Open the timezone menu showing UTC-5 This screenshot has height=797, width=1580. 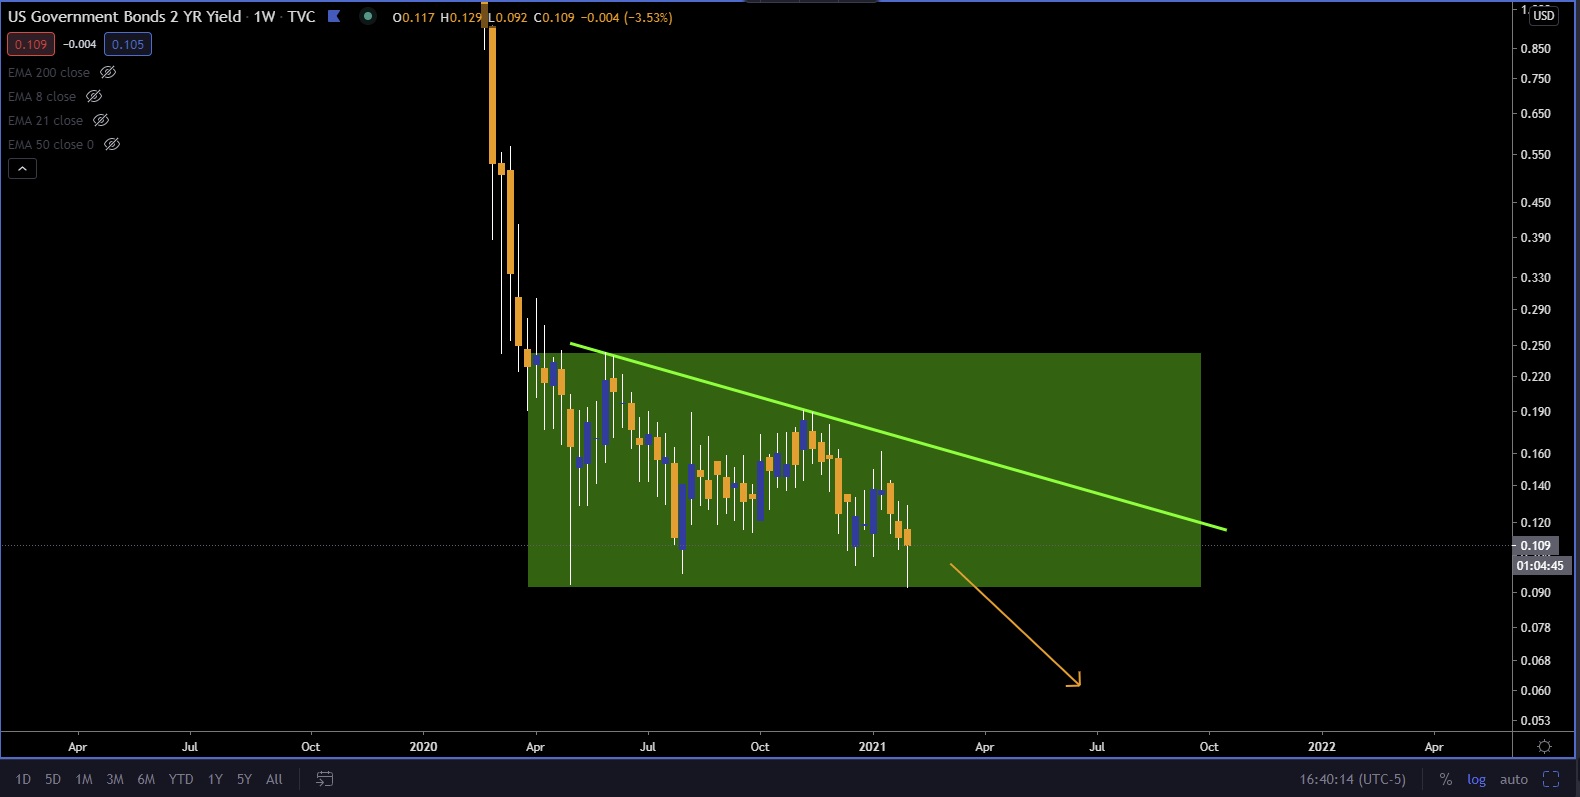(x=1352, y=779)
